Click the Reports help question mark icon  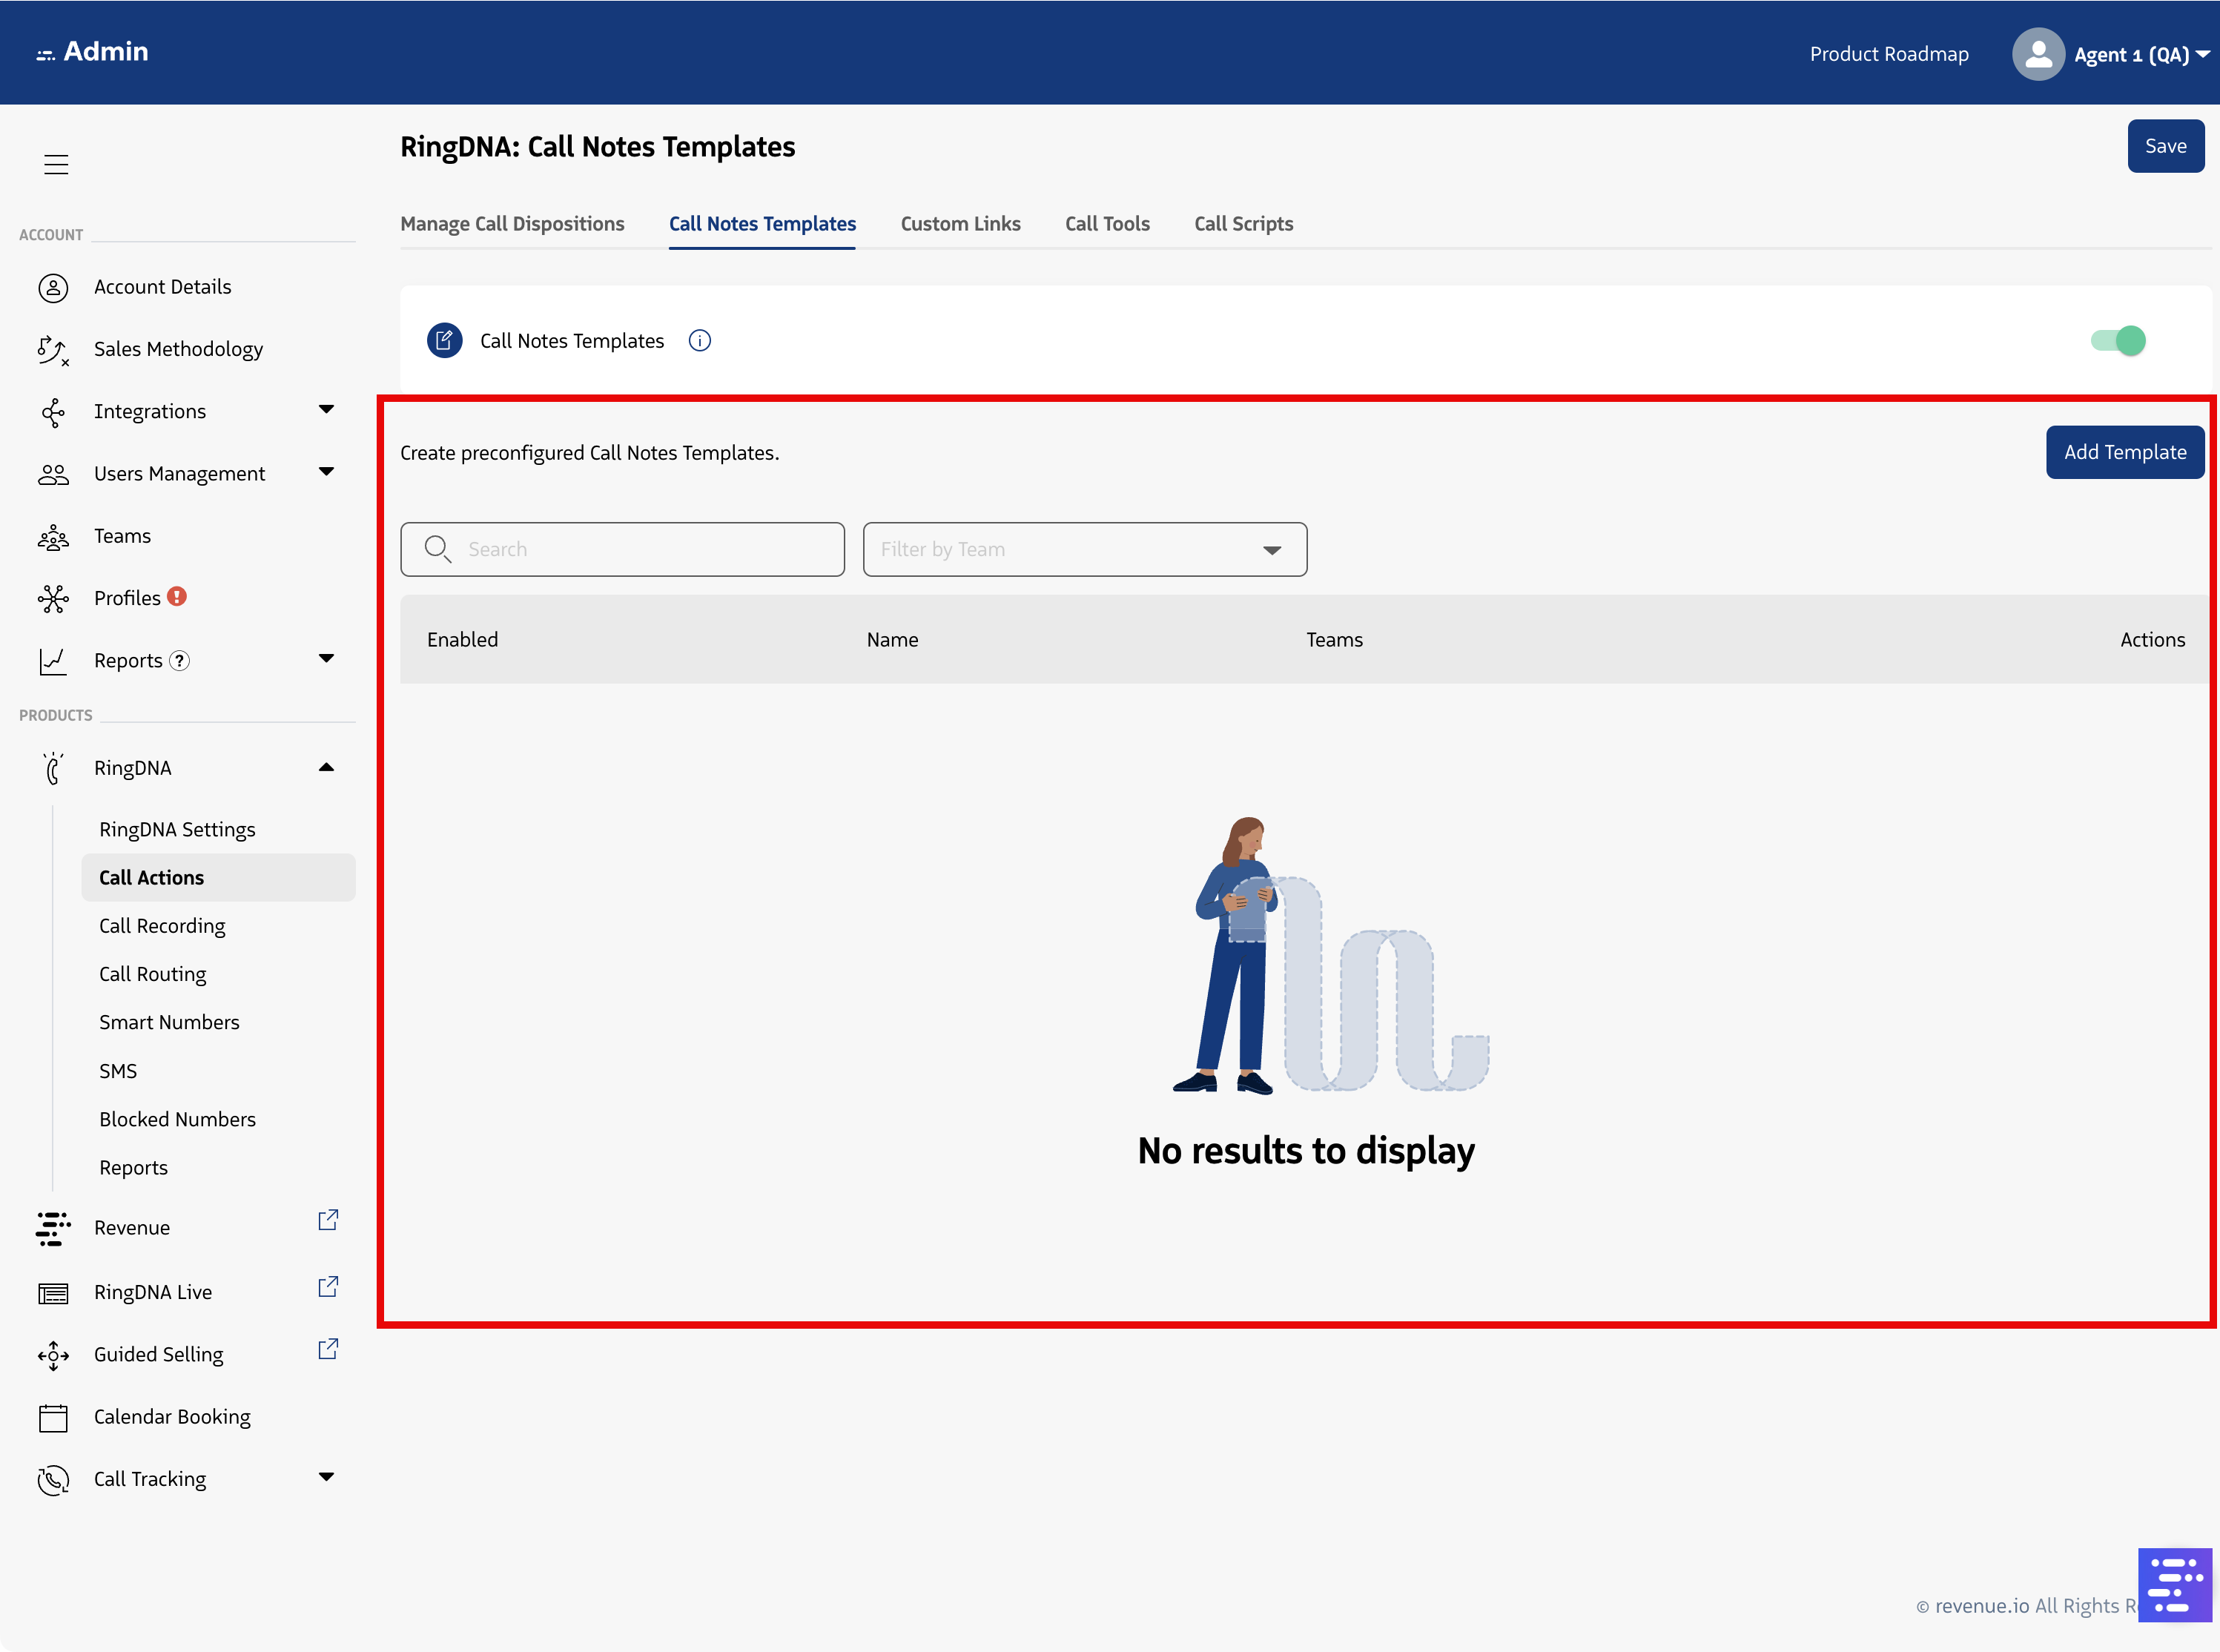pos(179,661)
